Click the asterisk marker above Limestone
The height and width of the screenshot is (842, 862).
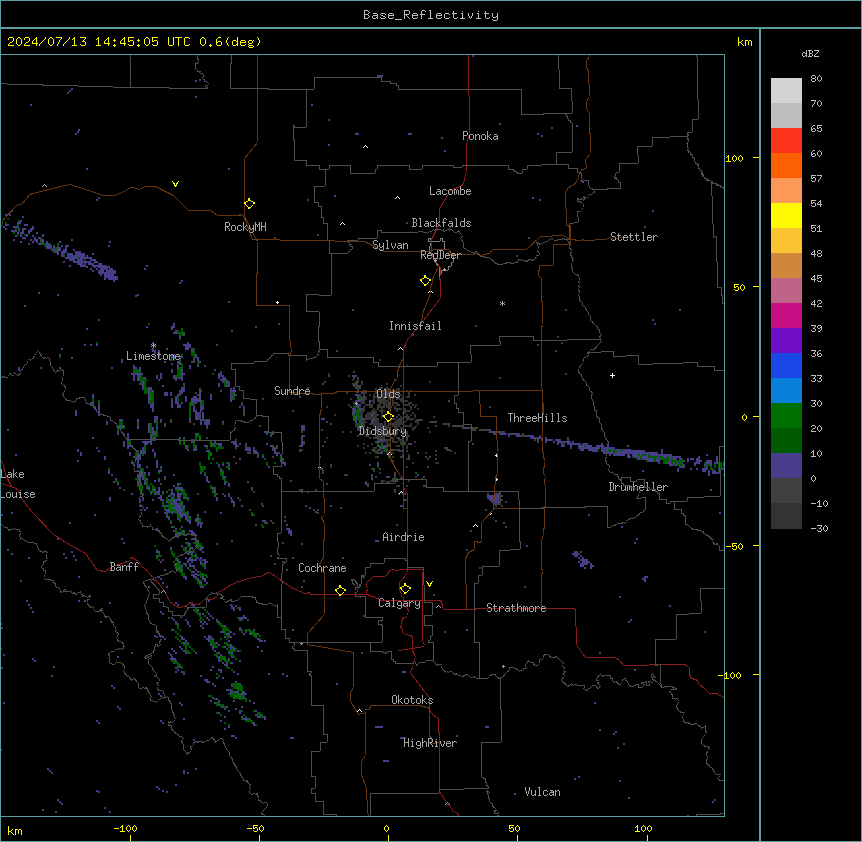(153, 346)
